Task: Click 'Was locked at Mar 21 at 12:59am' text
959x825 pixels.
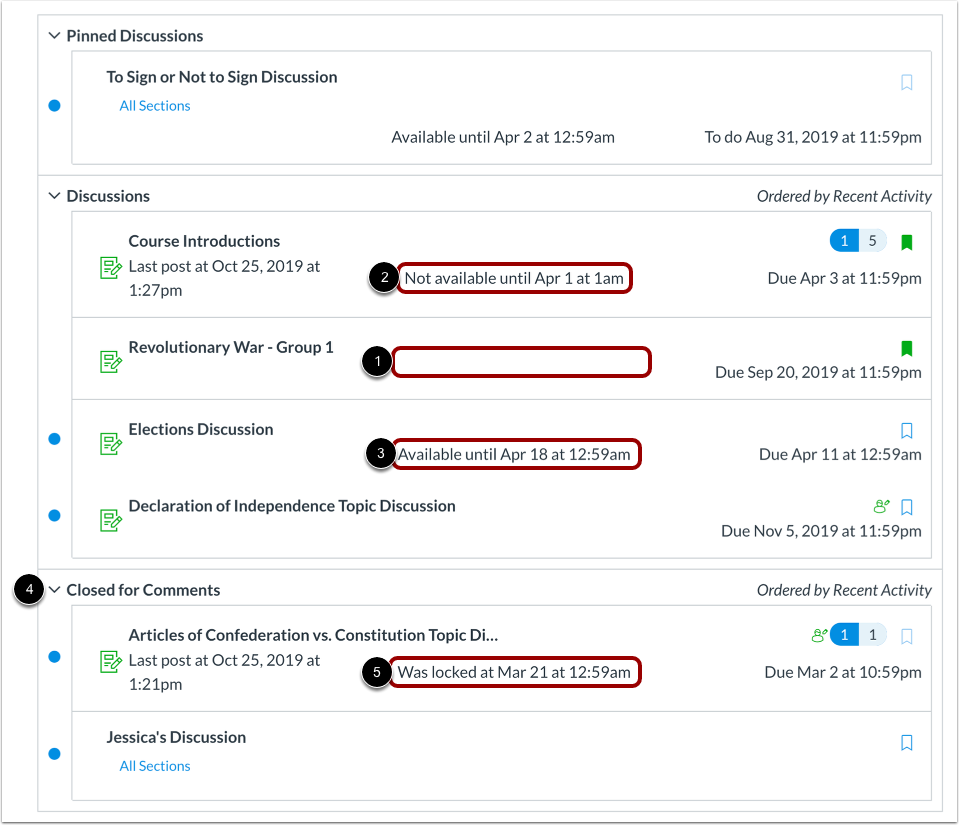Action: pos(514,673)
